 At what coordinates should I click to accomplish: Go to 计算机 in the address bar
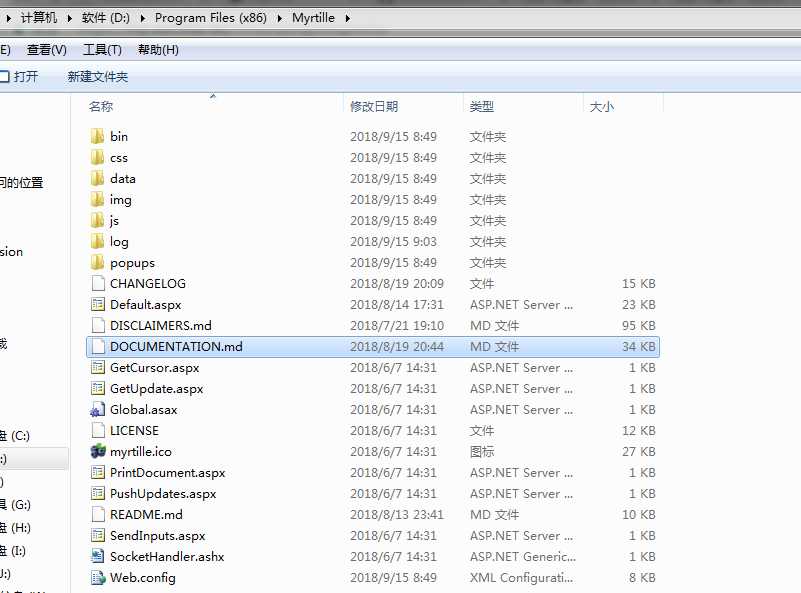39,18
